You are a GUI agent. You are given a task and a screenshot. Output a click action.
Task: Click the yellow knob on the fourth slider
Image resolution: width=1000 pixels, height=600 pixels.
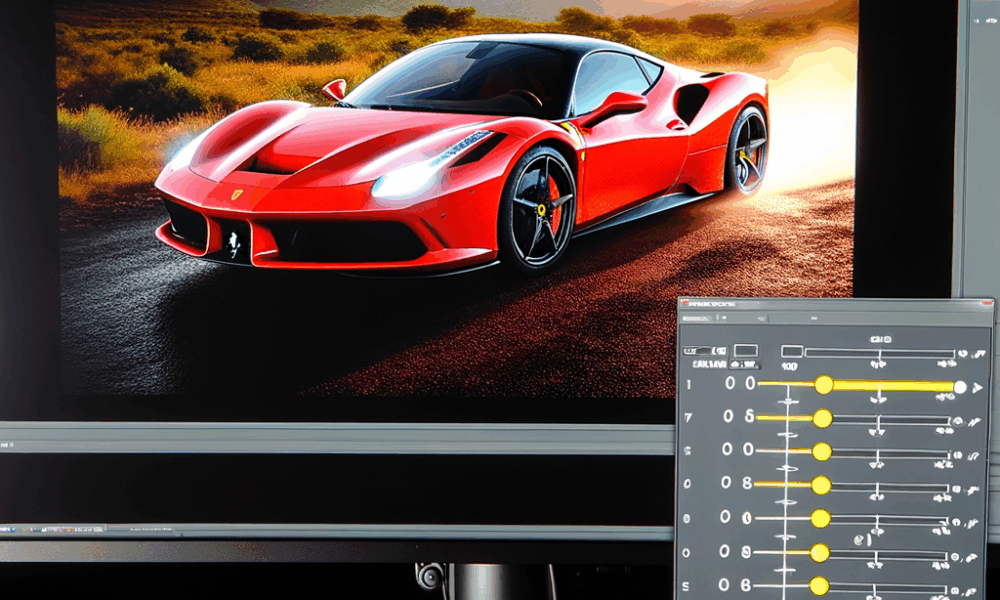pyautogui.click(x=821, y=485)
